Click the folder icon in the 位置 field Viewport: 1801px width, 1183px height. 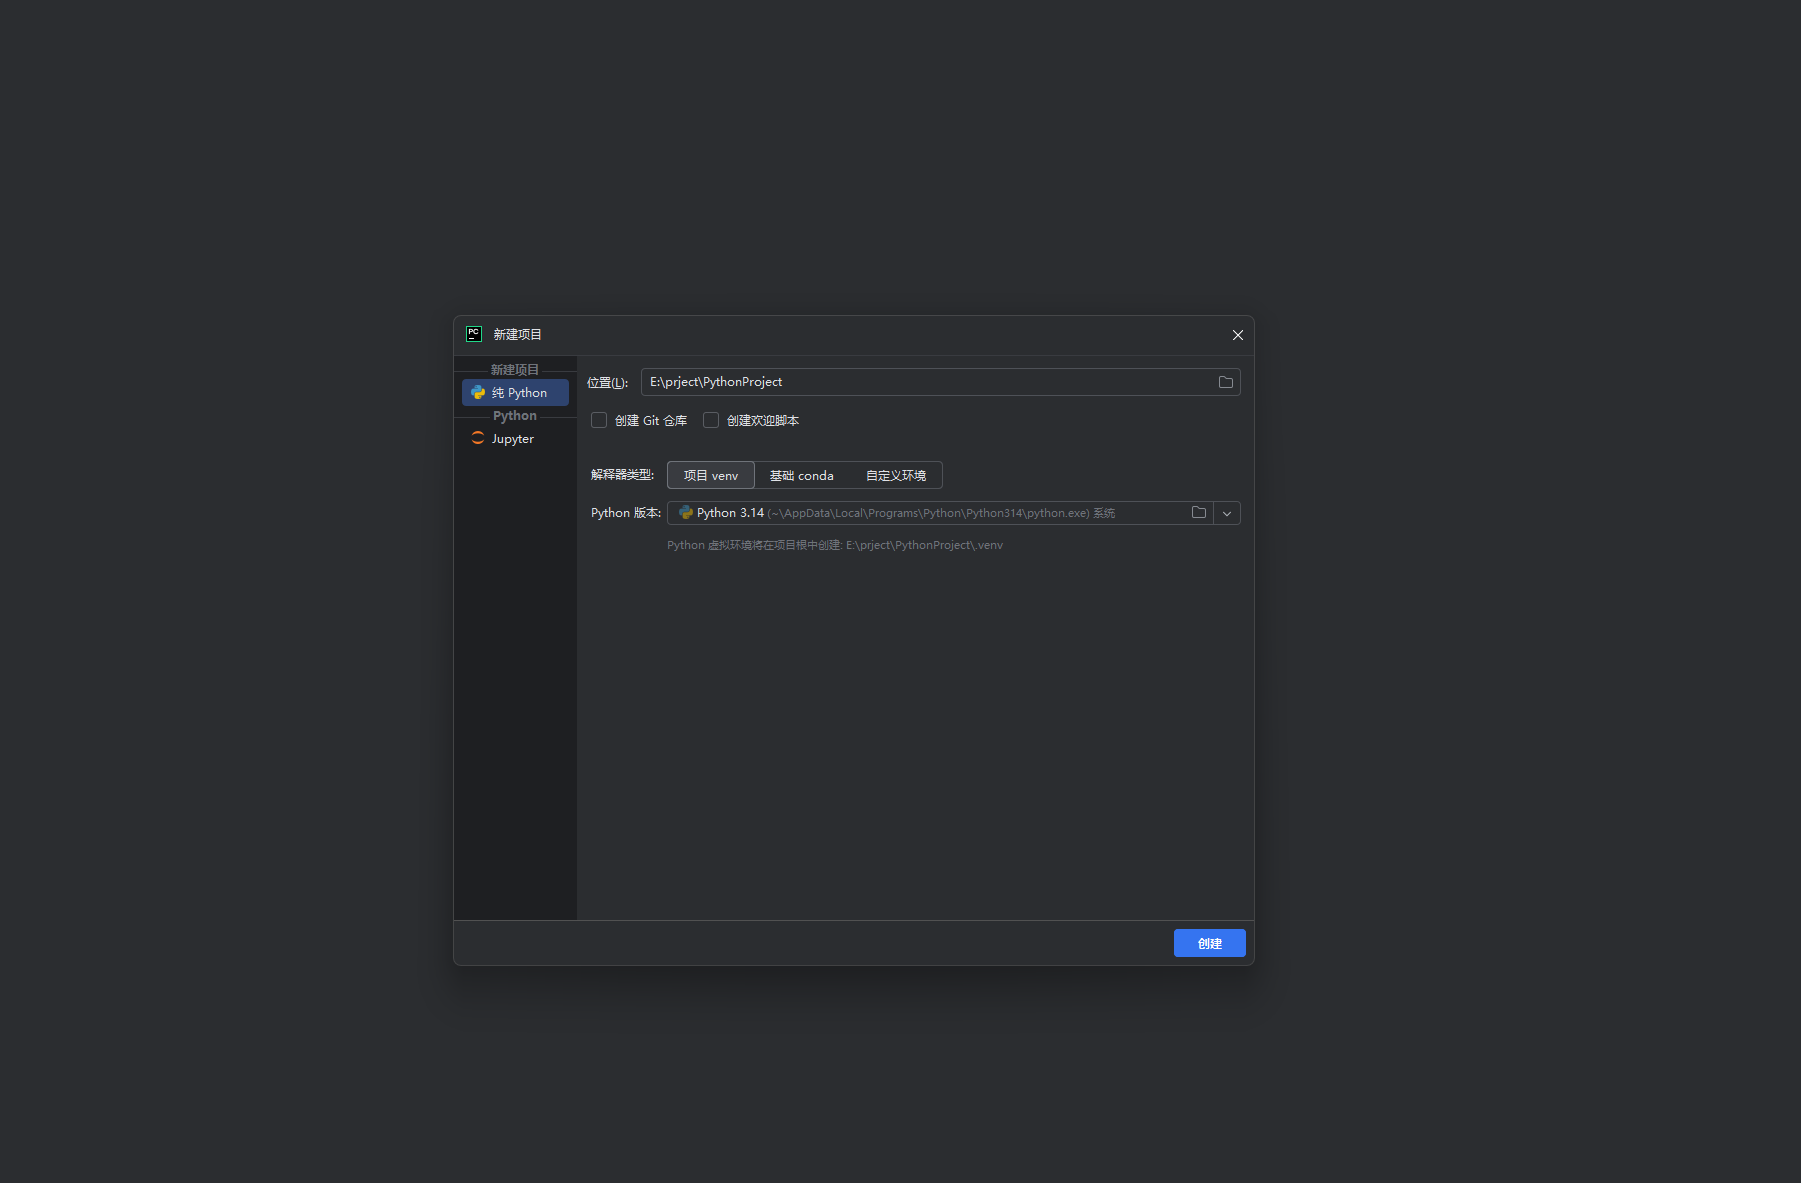[x=1225, y=382]
